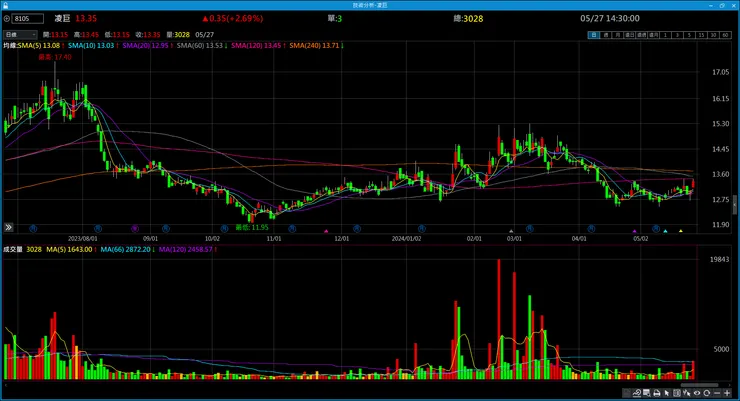This screenshot has width=740, height=401.
Task: Click the SMA(5) 13.08 moving average label
Action: (x=39, y=45)
